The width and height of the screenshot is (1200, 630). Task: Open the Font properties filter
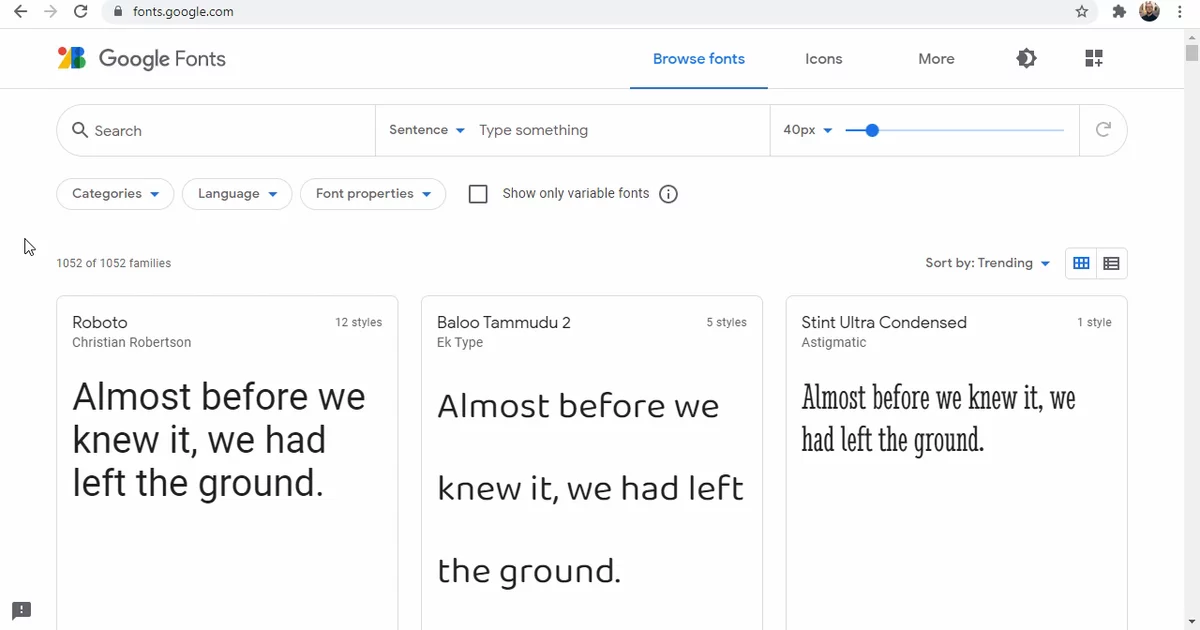point(373,194)
